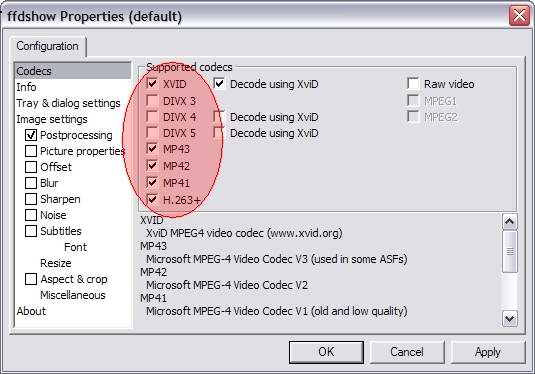Toggle the Postprocessing checkbox
This screenshot has width=535, height=374.
31,135
